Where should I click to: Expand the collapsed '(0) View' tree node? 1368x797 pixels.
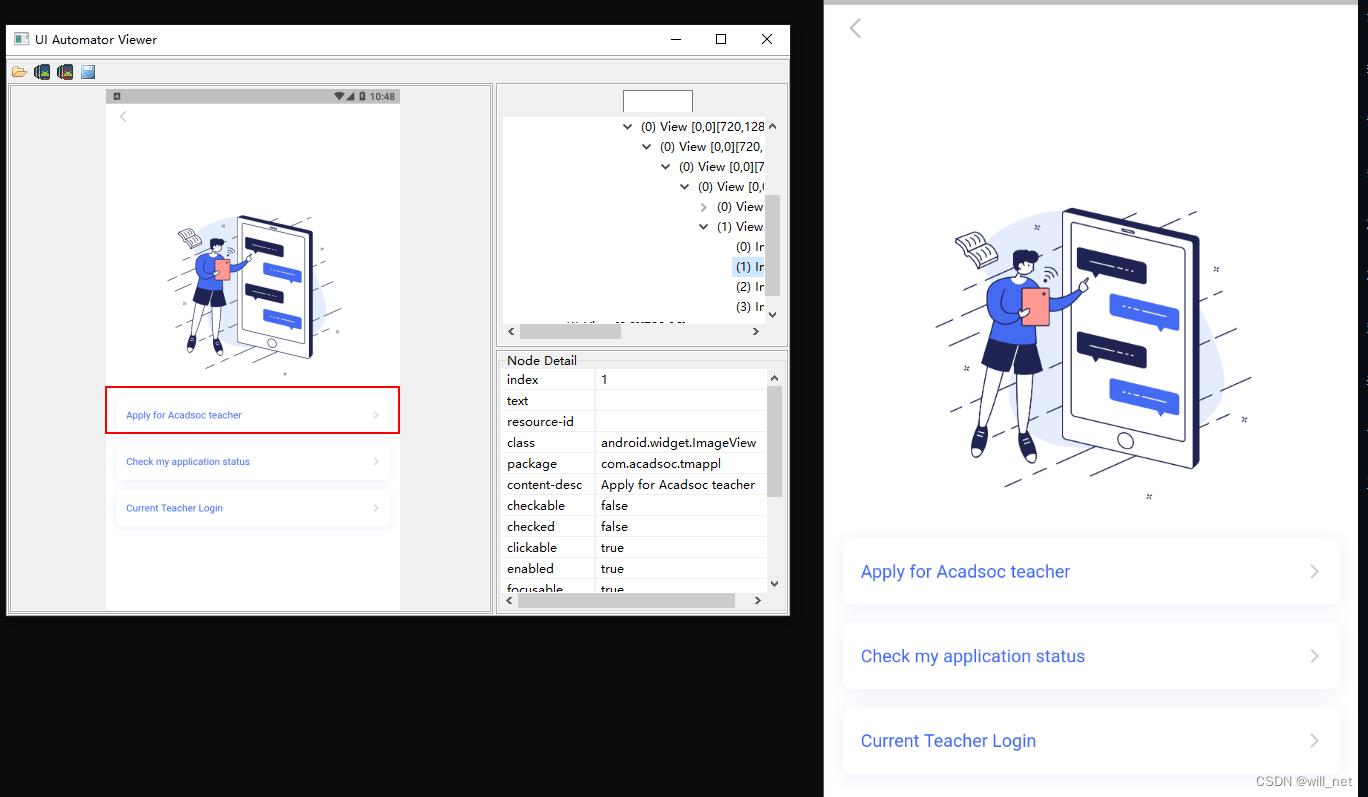pyautogui.click(x=704, y=207)
